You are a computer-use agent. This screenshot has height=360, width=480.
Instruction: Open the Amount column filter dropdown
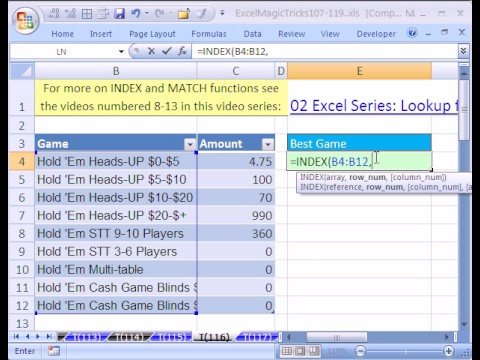[268, 144]
